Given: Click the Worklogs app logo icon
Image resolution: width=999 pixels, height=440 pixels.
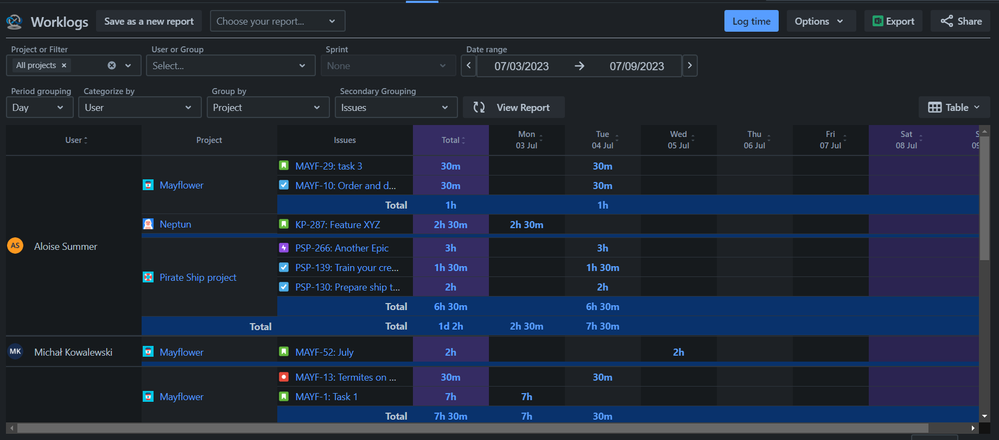Looking at the screenshot, I should [x=14, y=21].
